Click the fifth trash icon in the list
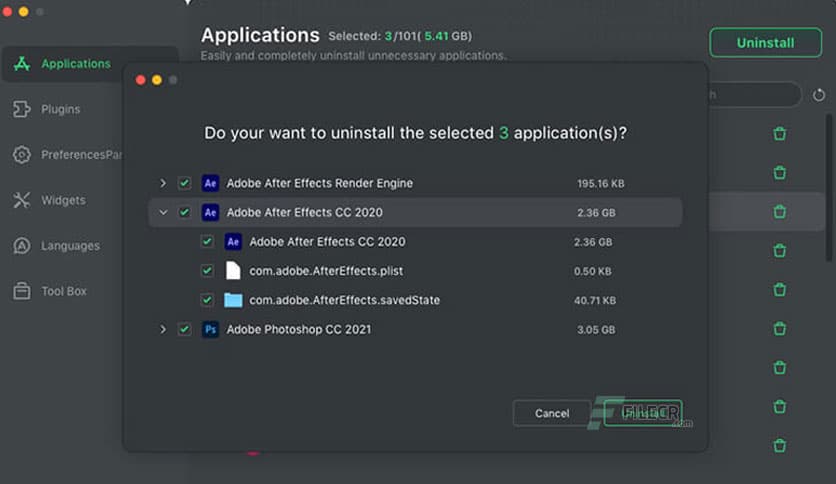The image size is (836, 484). pyautogui.click(x=779, y=289)
